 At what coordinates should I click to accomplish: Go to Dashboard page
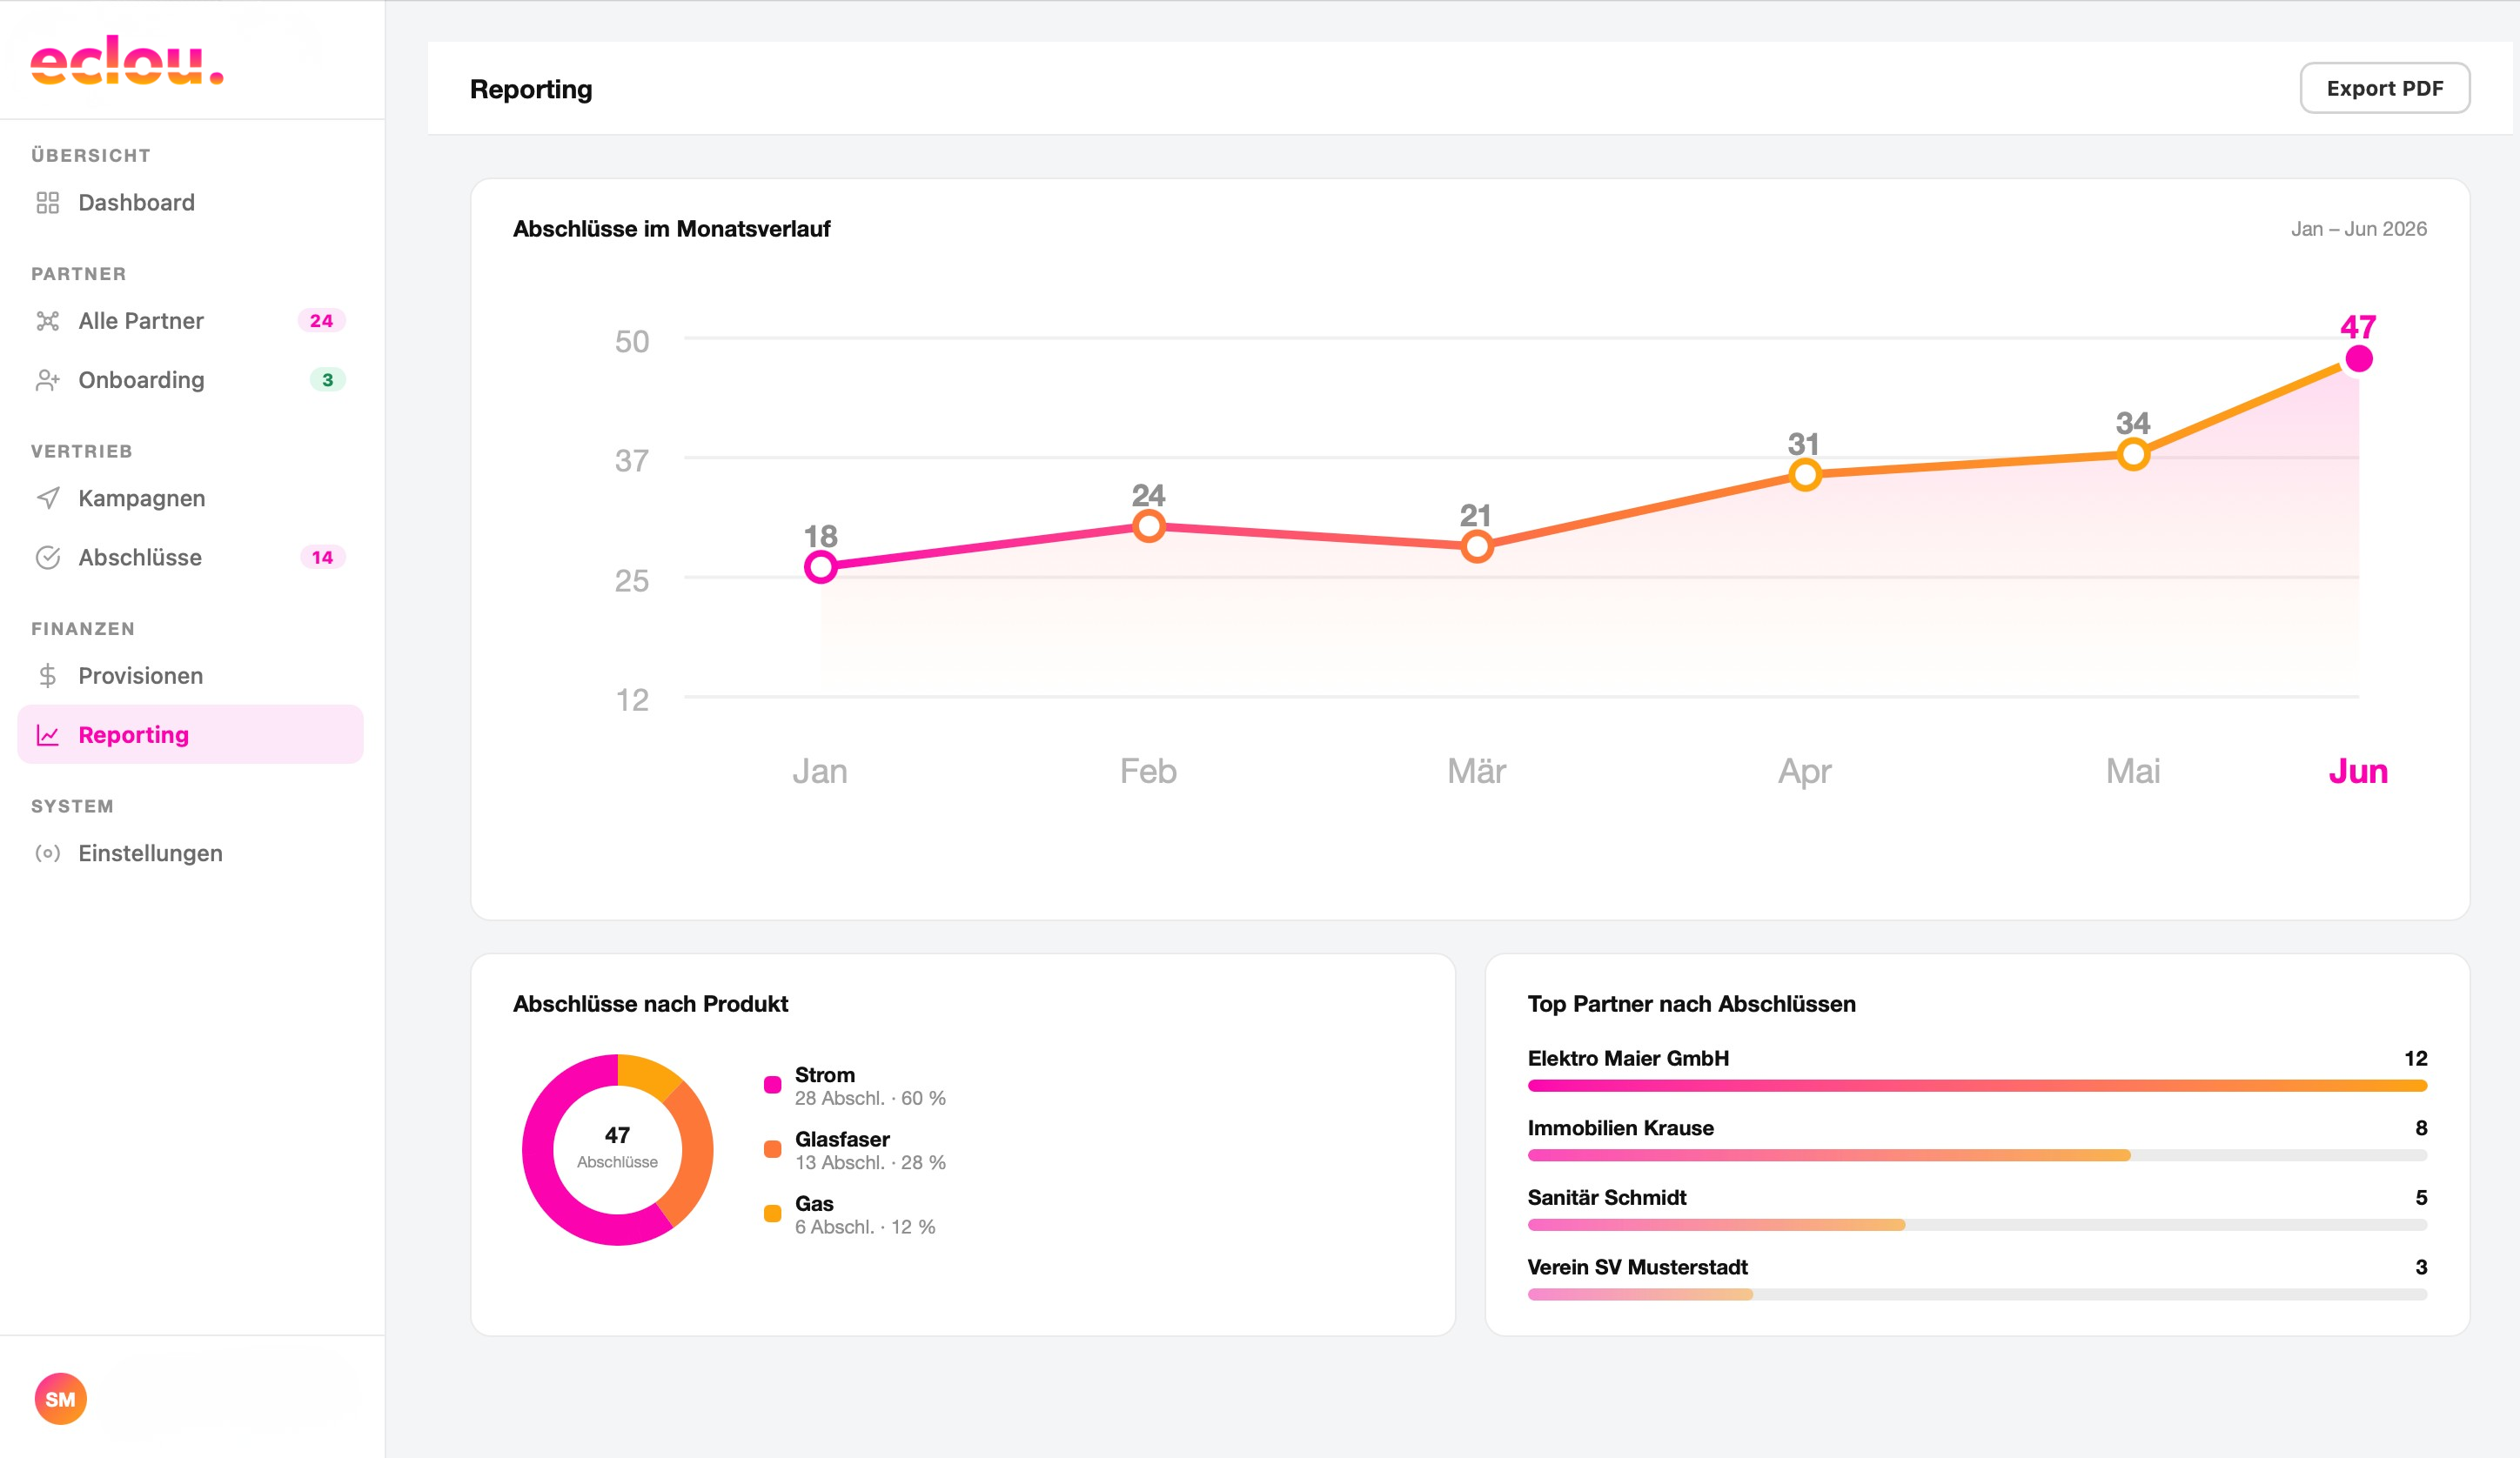[190, 203]
